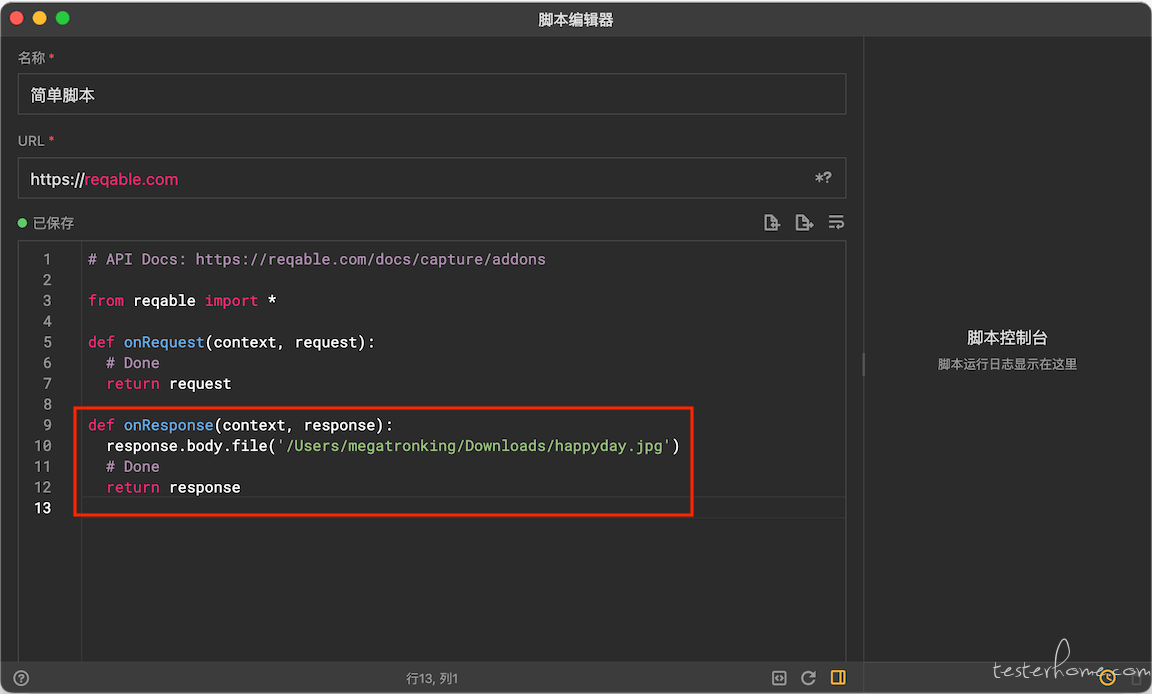Viewport: 1152px width, 694px height.
Task: Click the API Docs comment on line 1
Action: (x=317, y=259)
